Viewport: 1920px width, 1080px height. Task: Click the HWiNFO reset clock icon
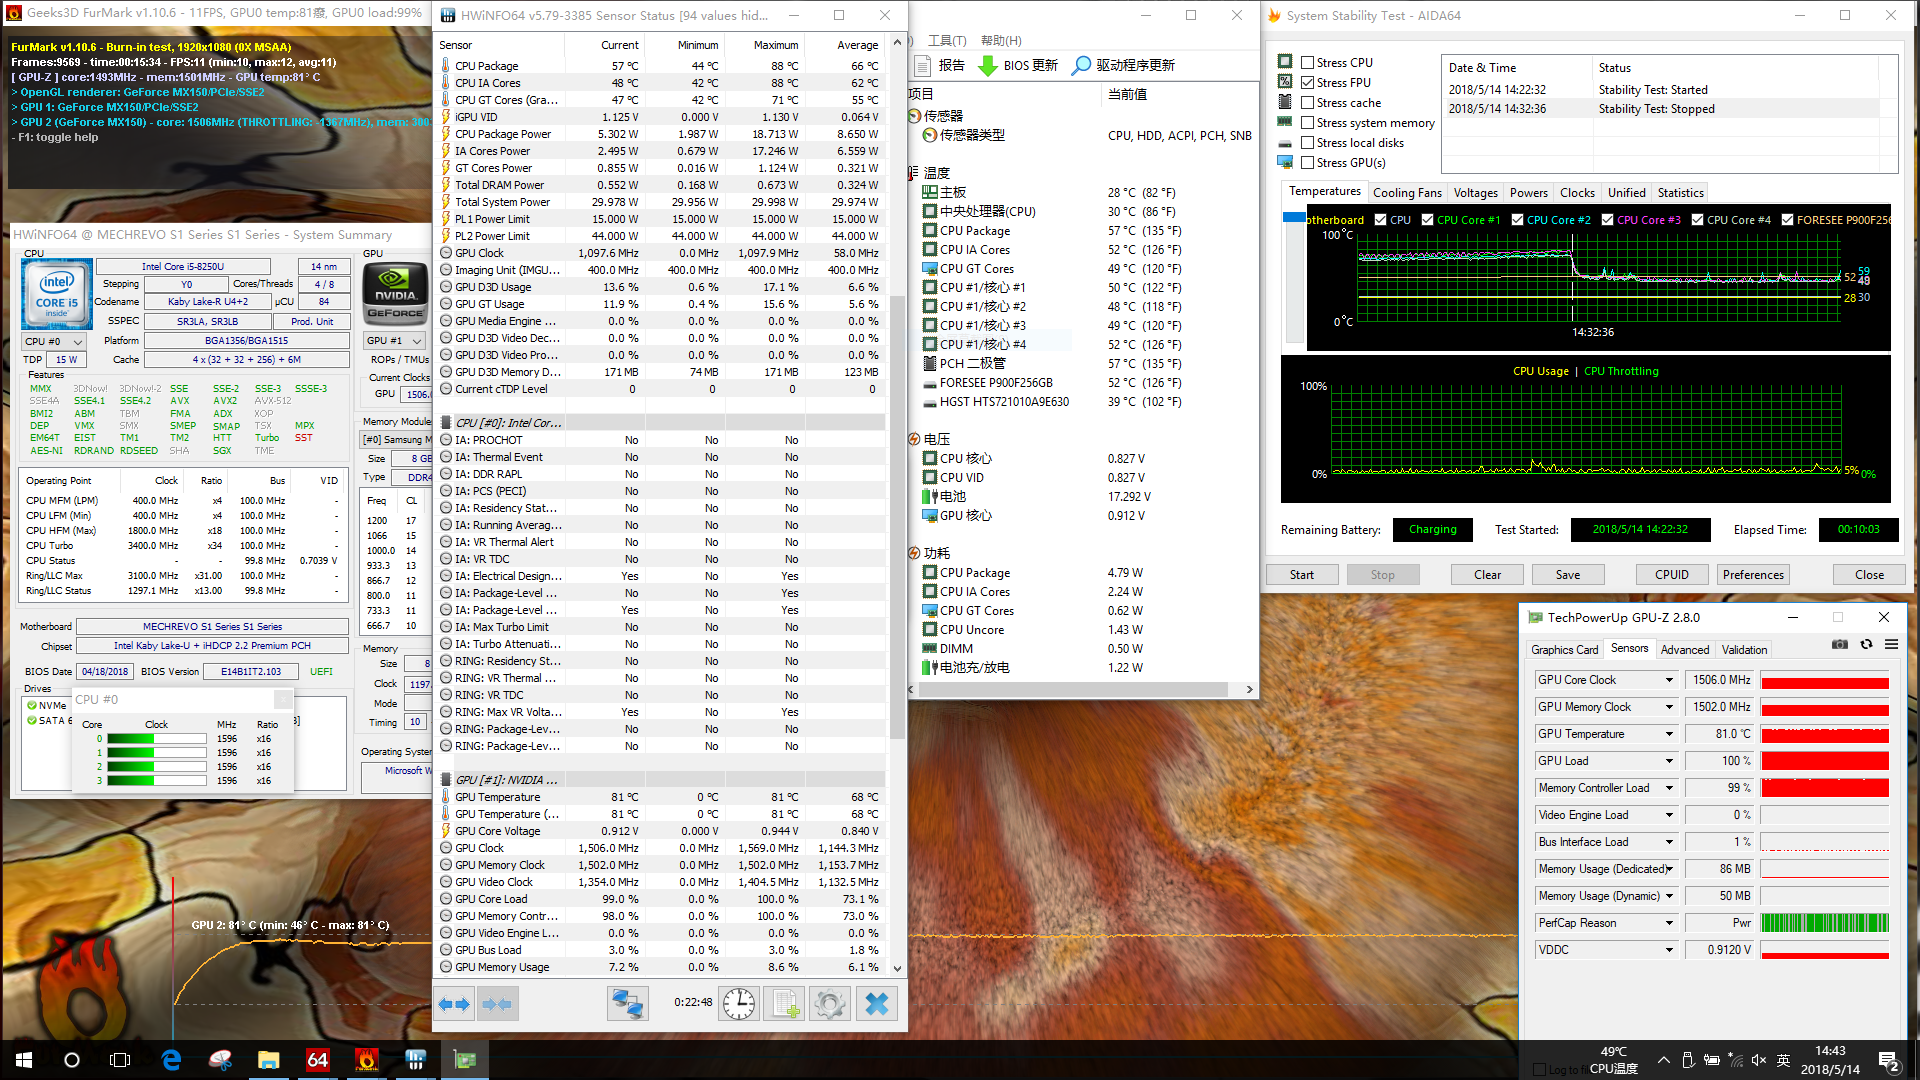pos(739,1004)
